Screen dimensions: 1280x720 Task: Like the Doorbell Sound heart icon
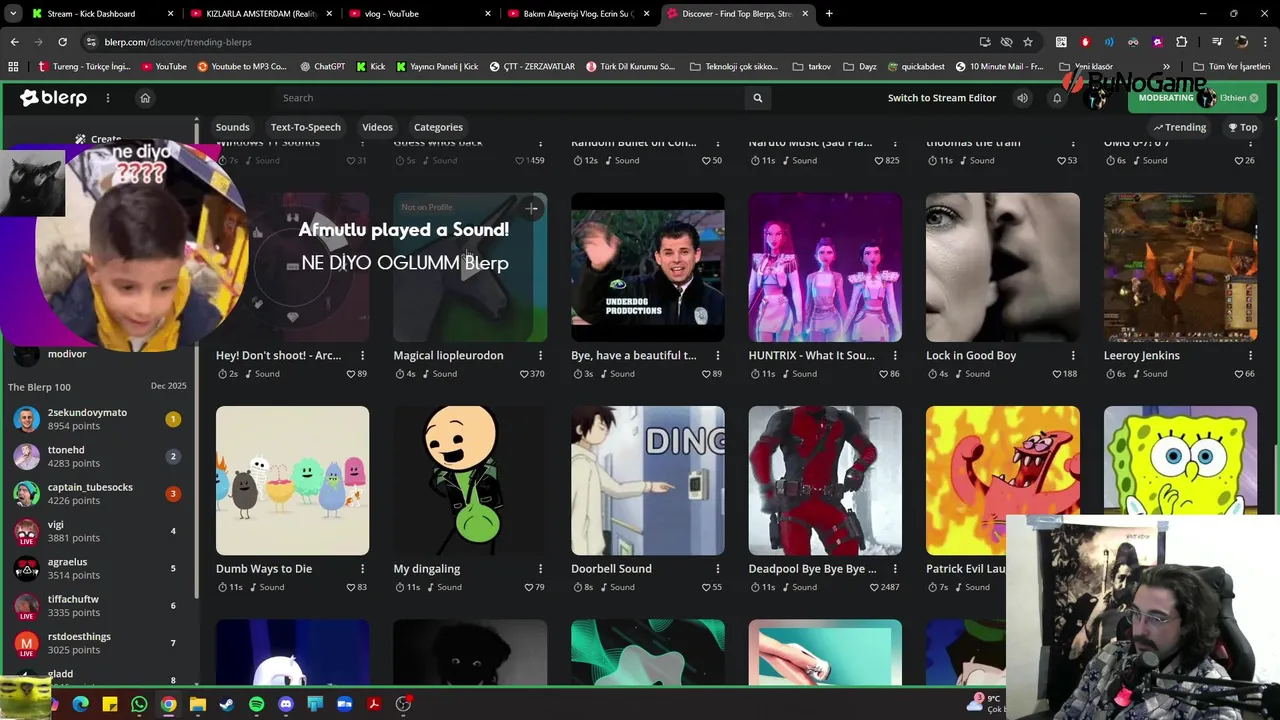pos(706,587)
